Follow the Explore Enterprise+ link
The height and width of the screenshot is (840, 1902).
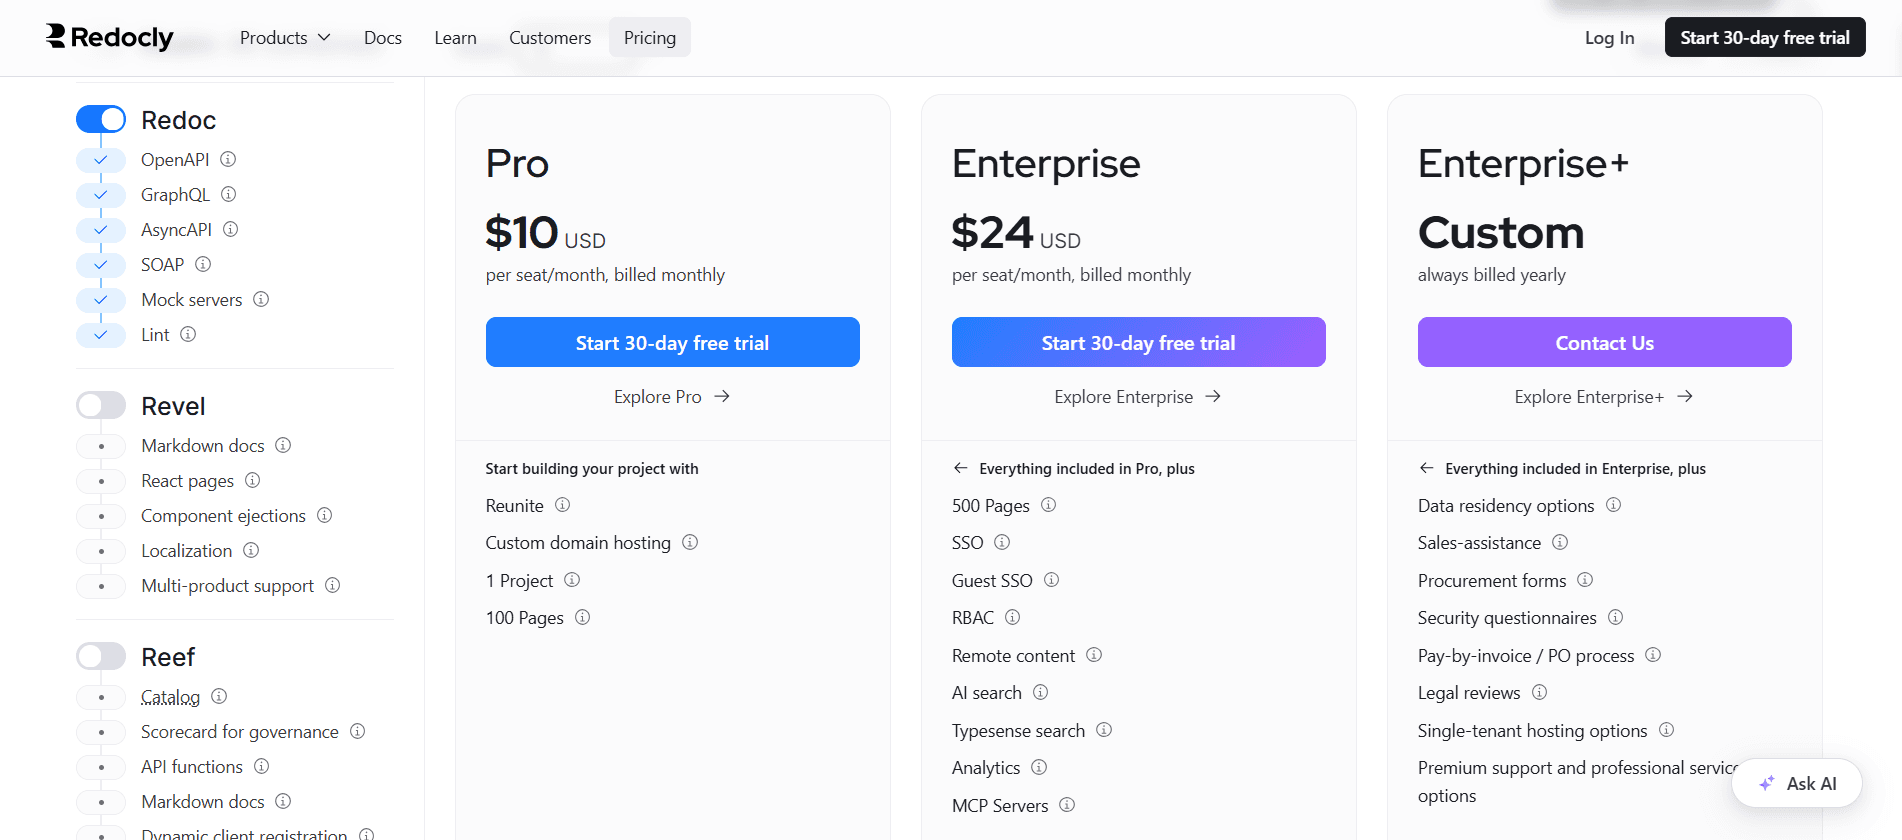pyautogui.click(x=1604, y=397)
